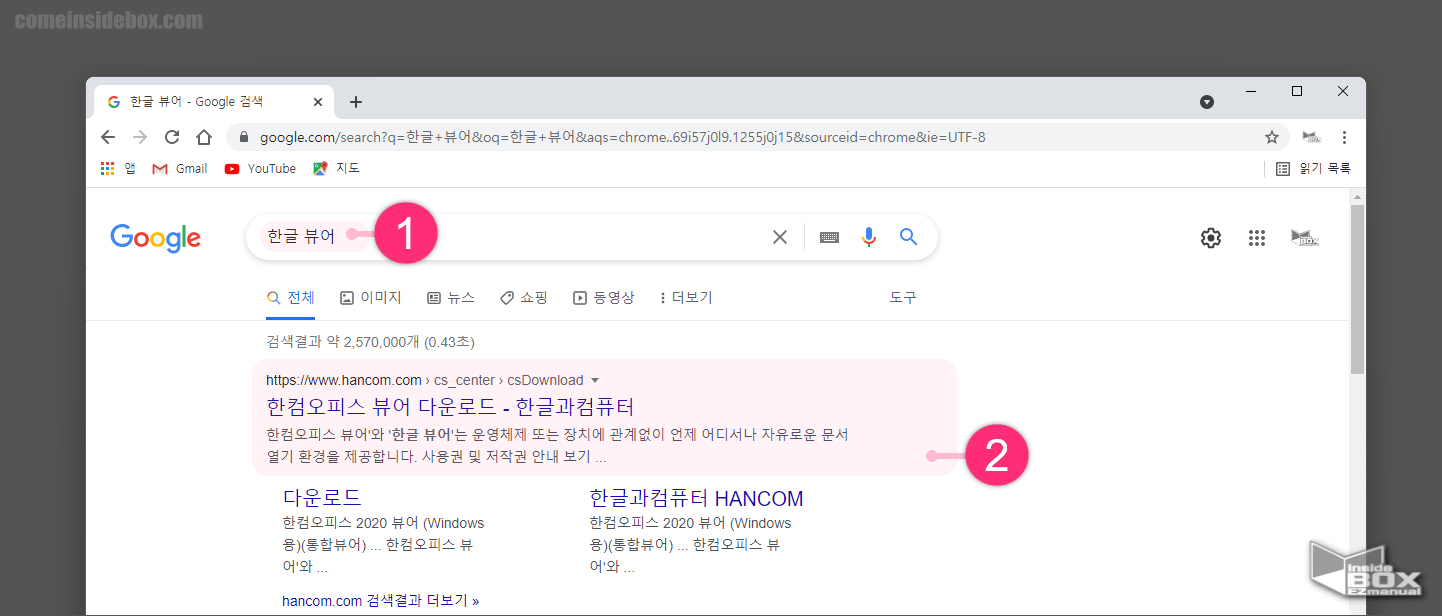1442x616 pixels.
Task: Open the on-screen keyboard input tool
Action: [x=829, y=237]
